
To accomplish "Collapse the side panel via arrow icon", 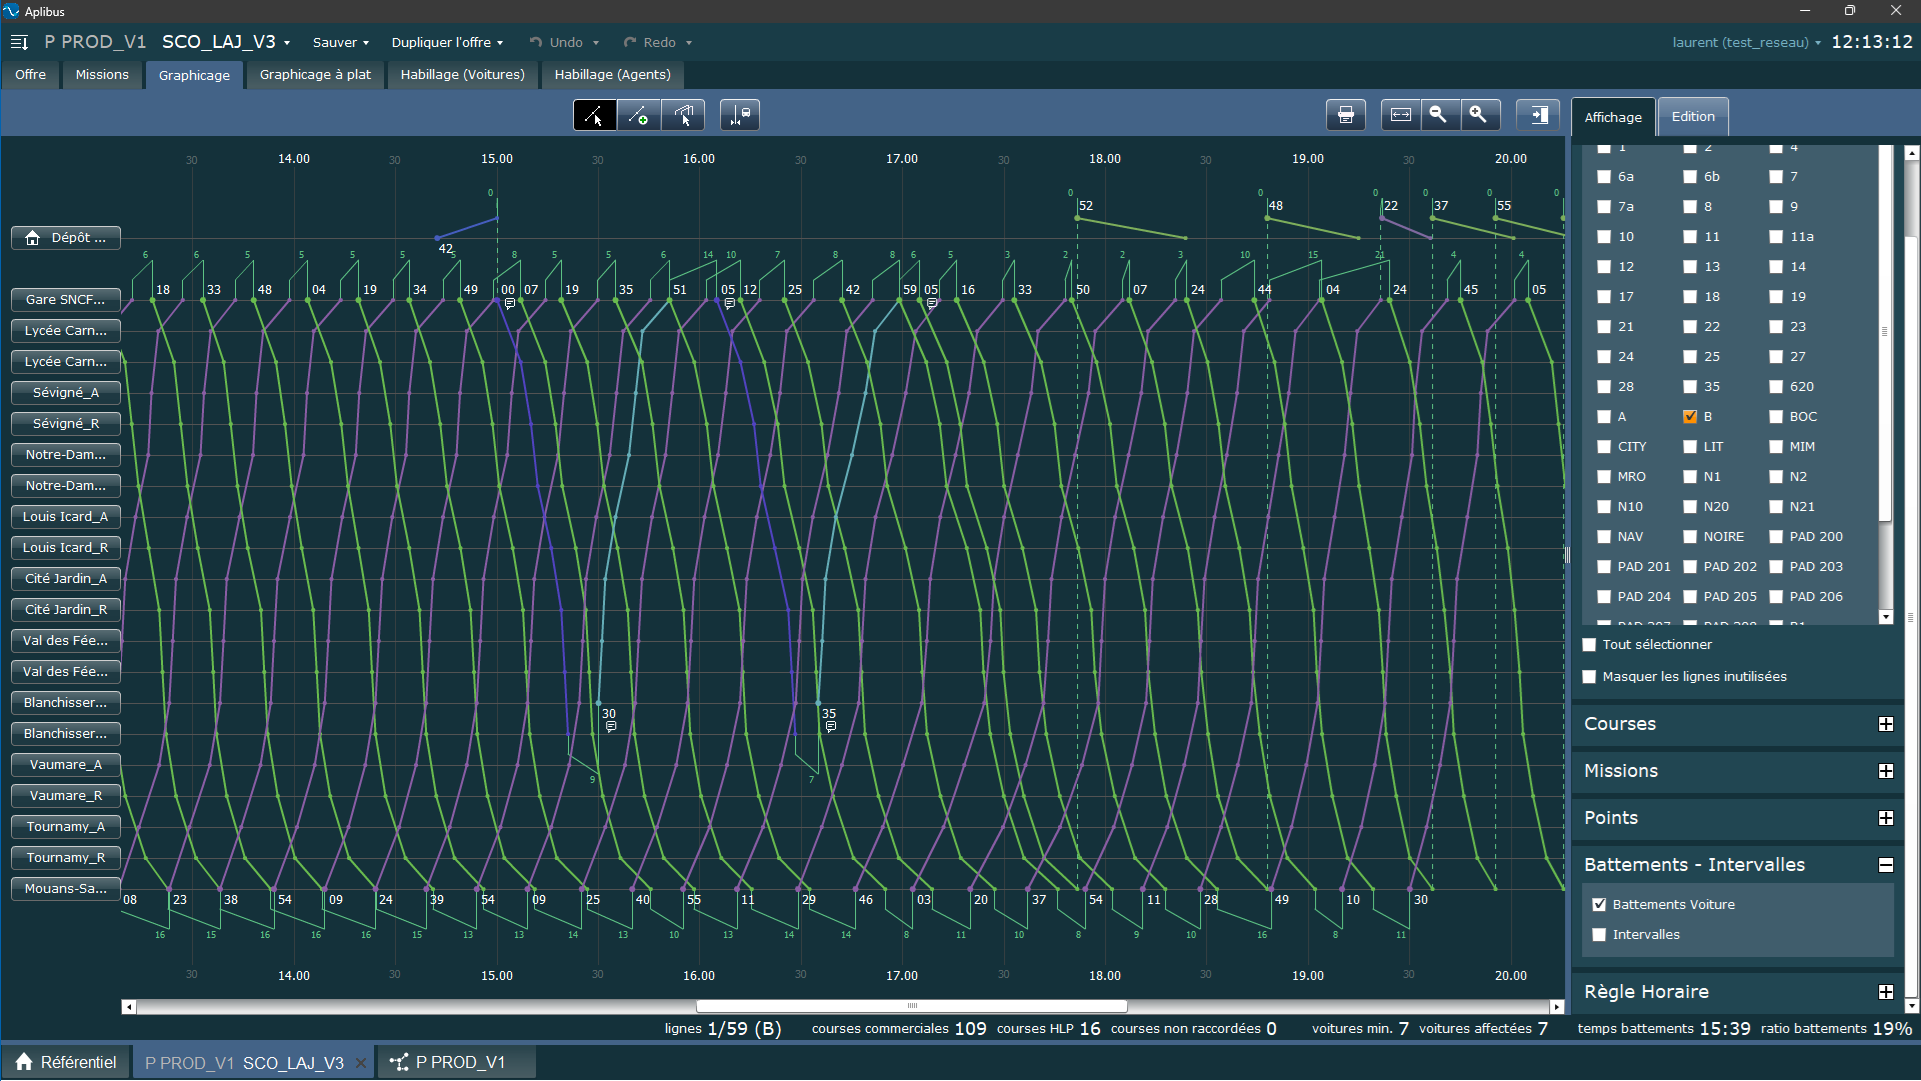I will [x=1538, y=116].
